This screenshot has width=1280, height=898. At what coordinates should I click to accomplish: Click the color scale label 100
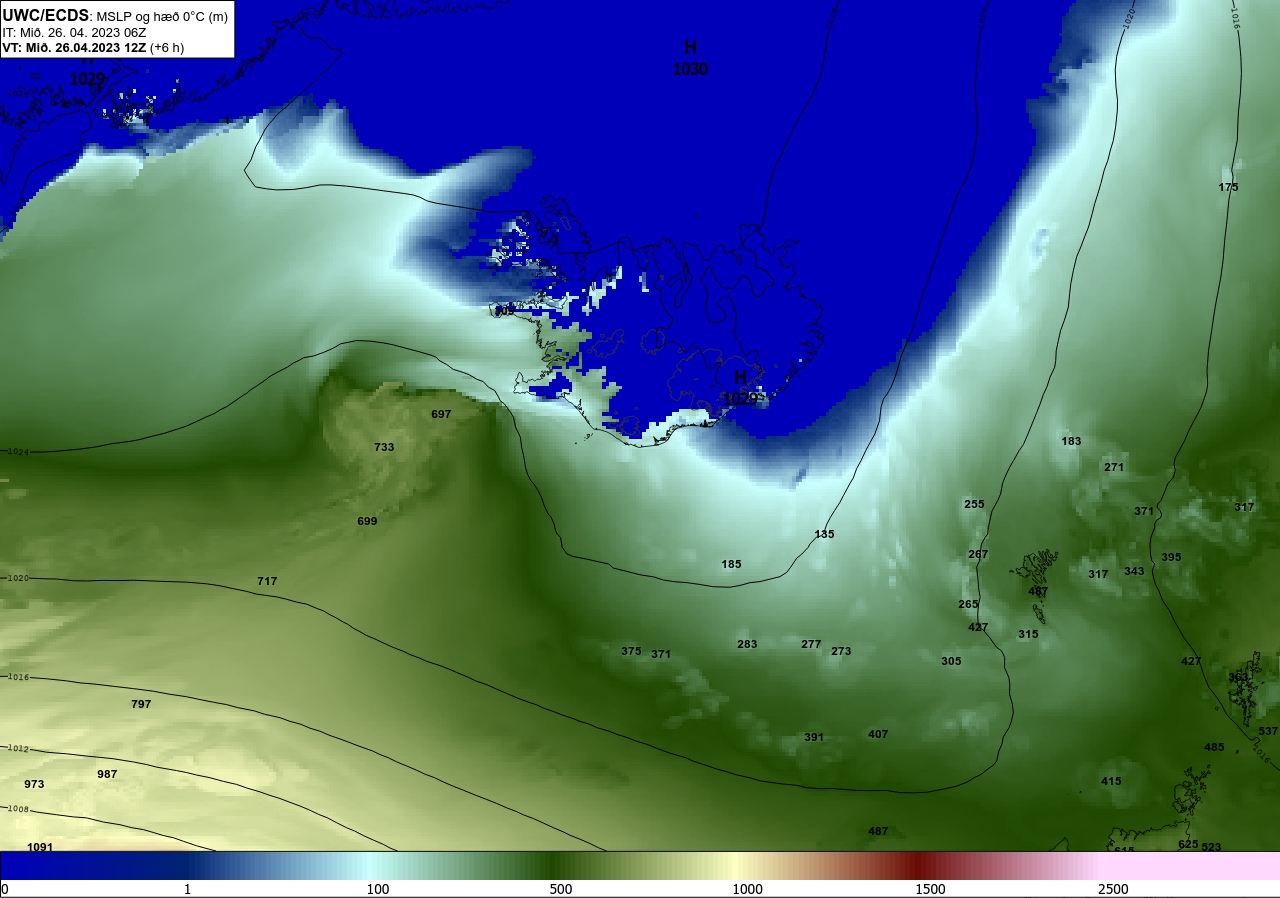pyautogui.click(x=377, y=889)
